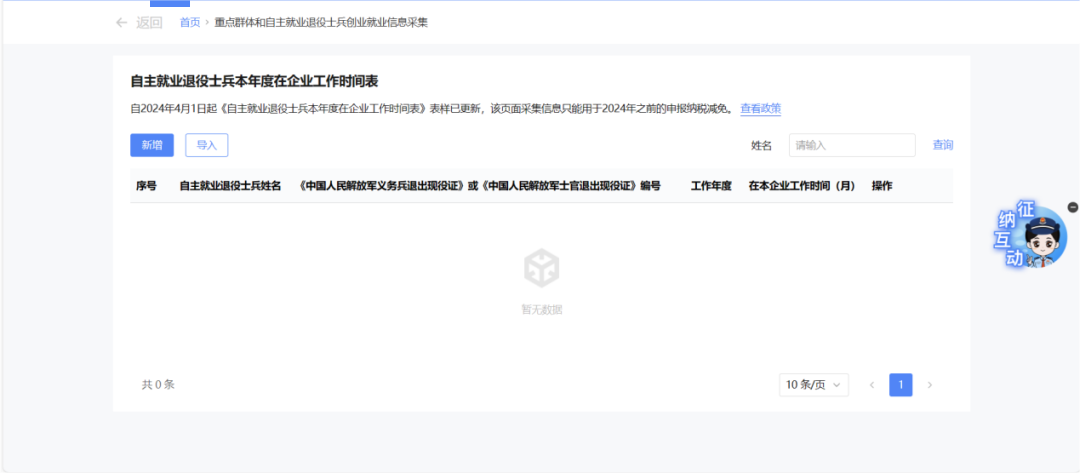
Task: Go to the next page arrow
Action: click(x=930, y=385)
